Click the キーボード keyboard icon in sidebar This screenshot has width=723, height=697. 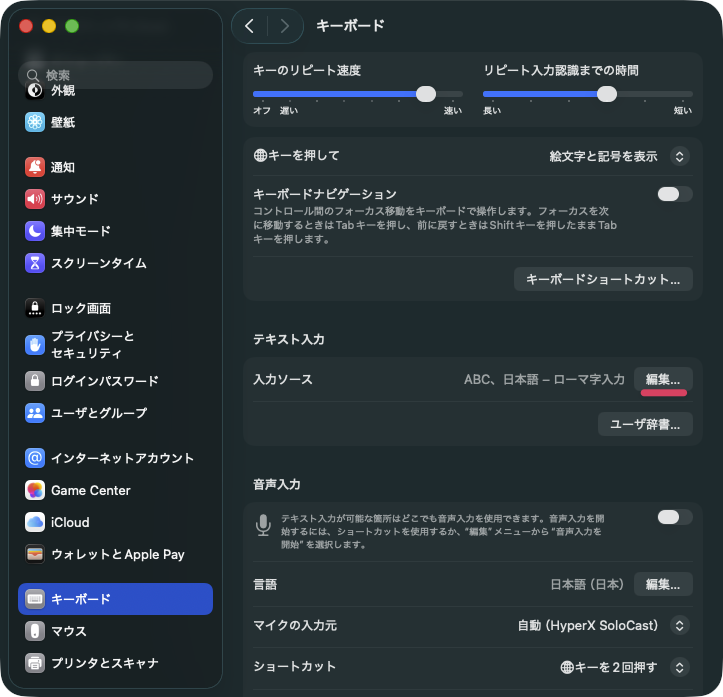click(x=35, y=599)
